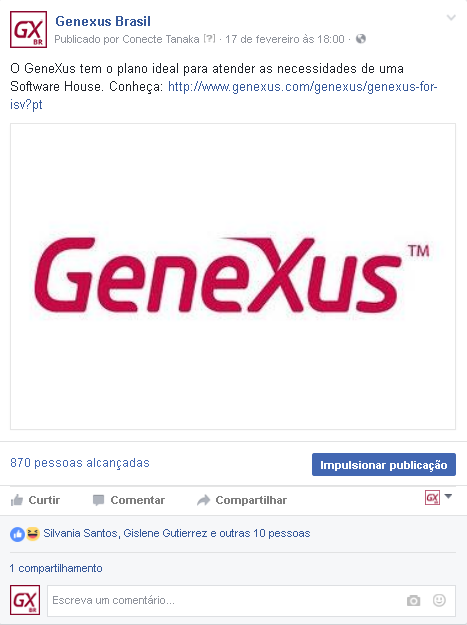Click the globe public visibility icon
467x625 pixels.
click(361, 39)
